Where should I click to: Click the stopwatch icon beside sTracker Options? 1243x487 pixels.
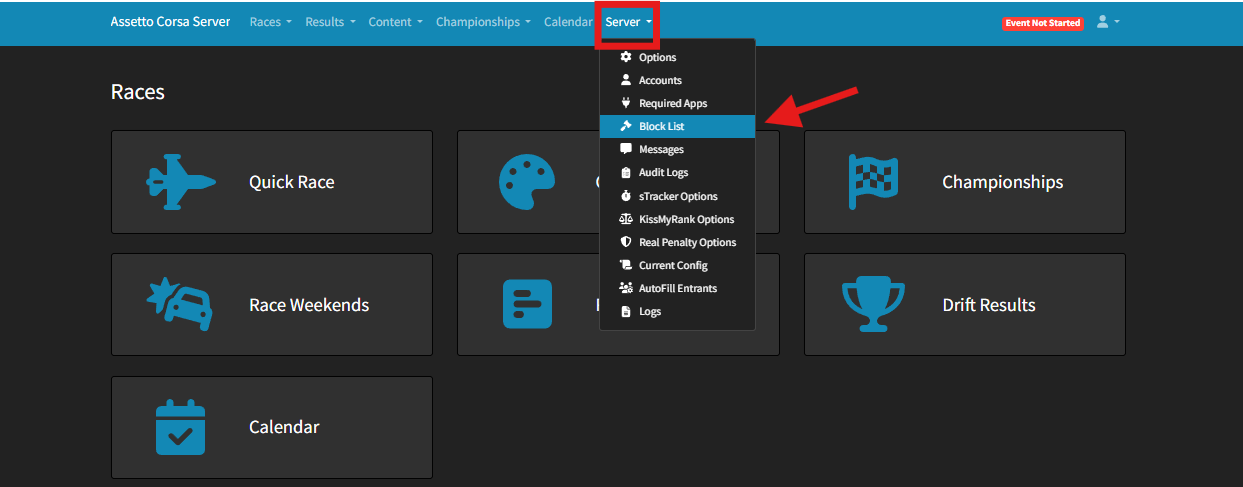click(626, 196)
